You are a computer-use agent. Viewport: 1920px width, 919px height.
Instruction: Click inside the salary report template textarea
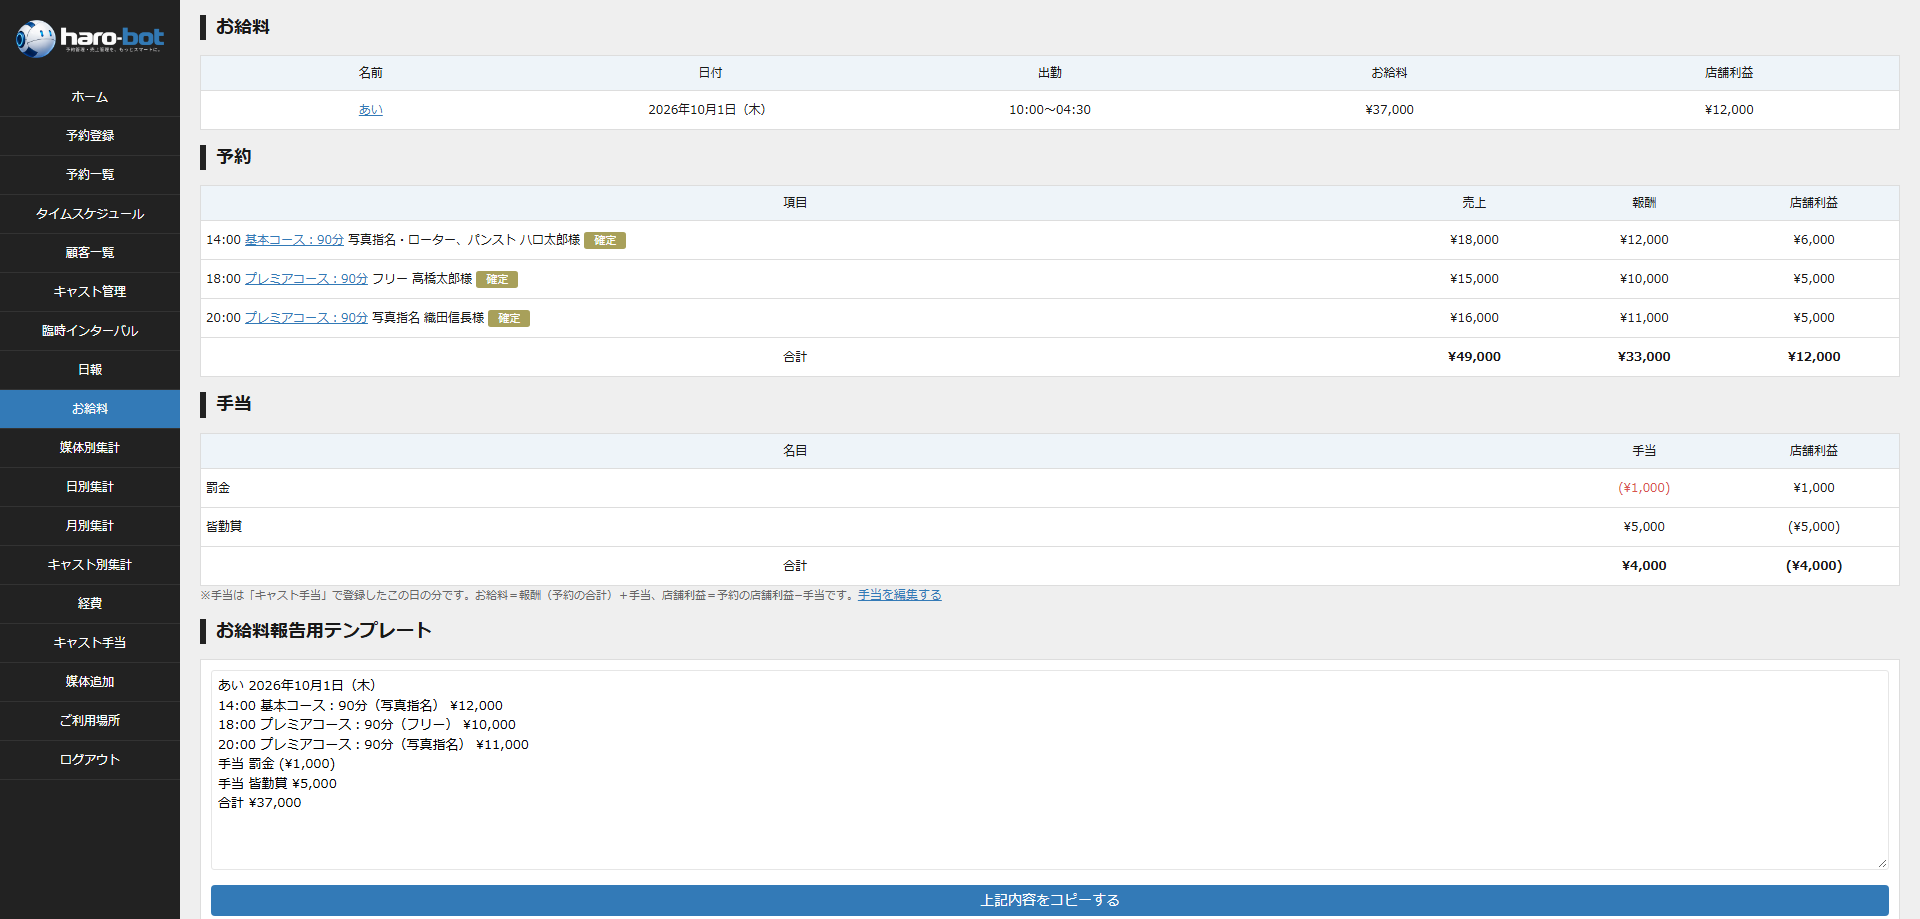1050,769
